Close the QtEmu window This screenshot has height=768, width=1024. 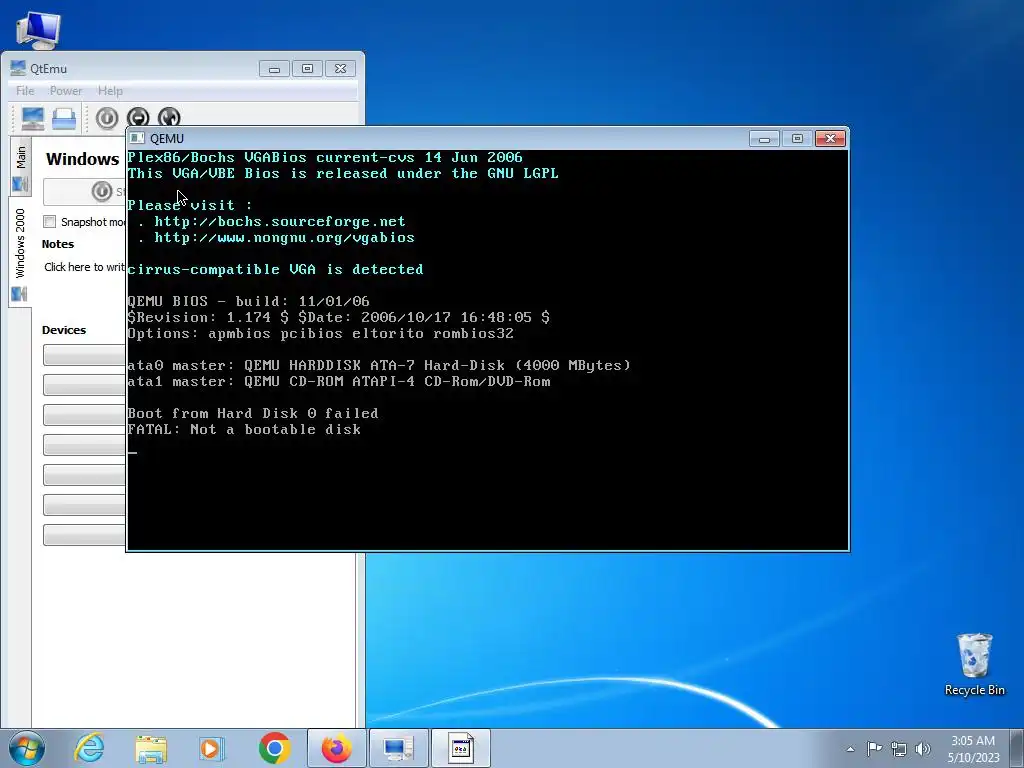coord(340,69)
